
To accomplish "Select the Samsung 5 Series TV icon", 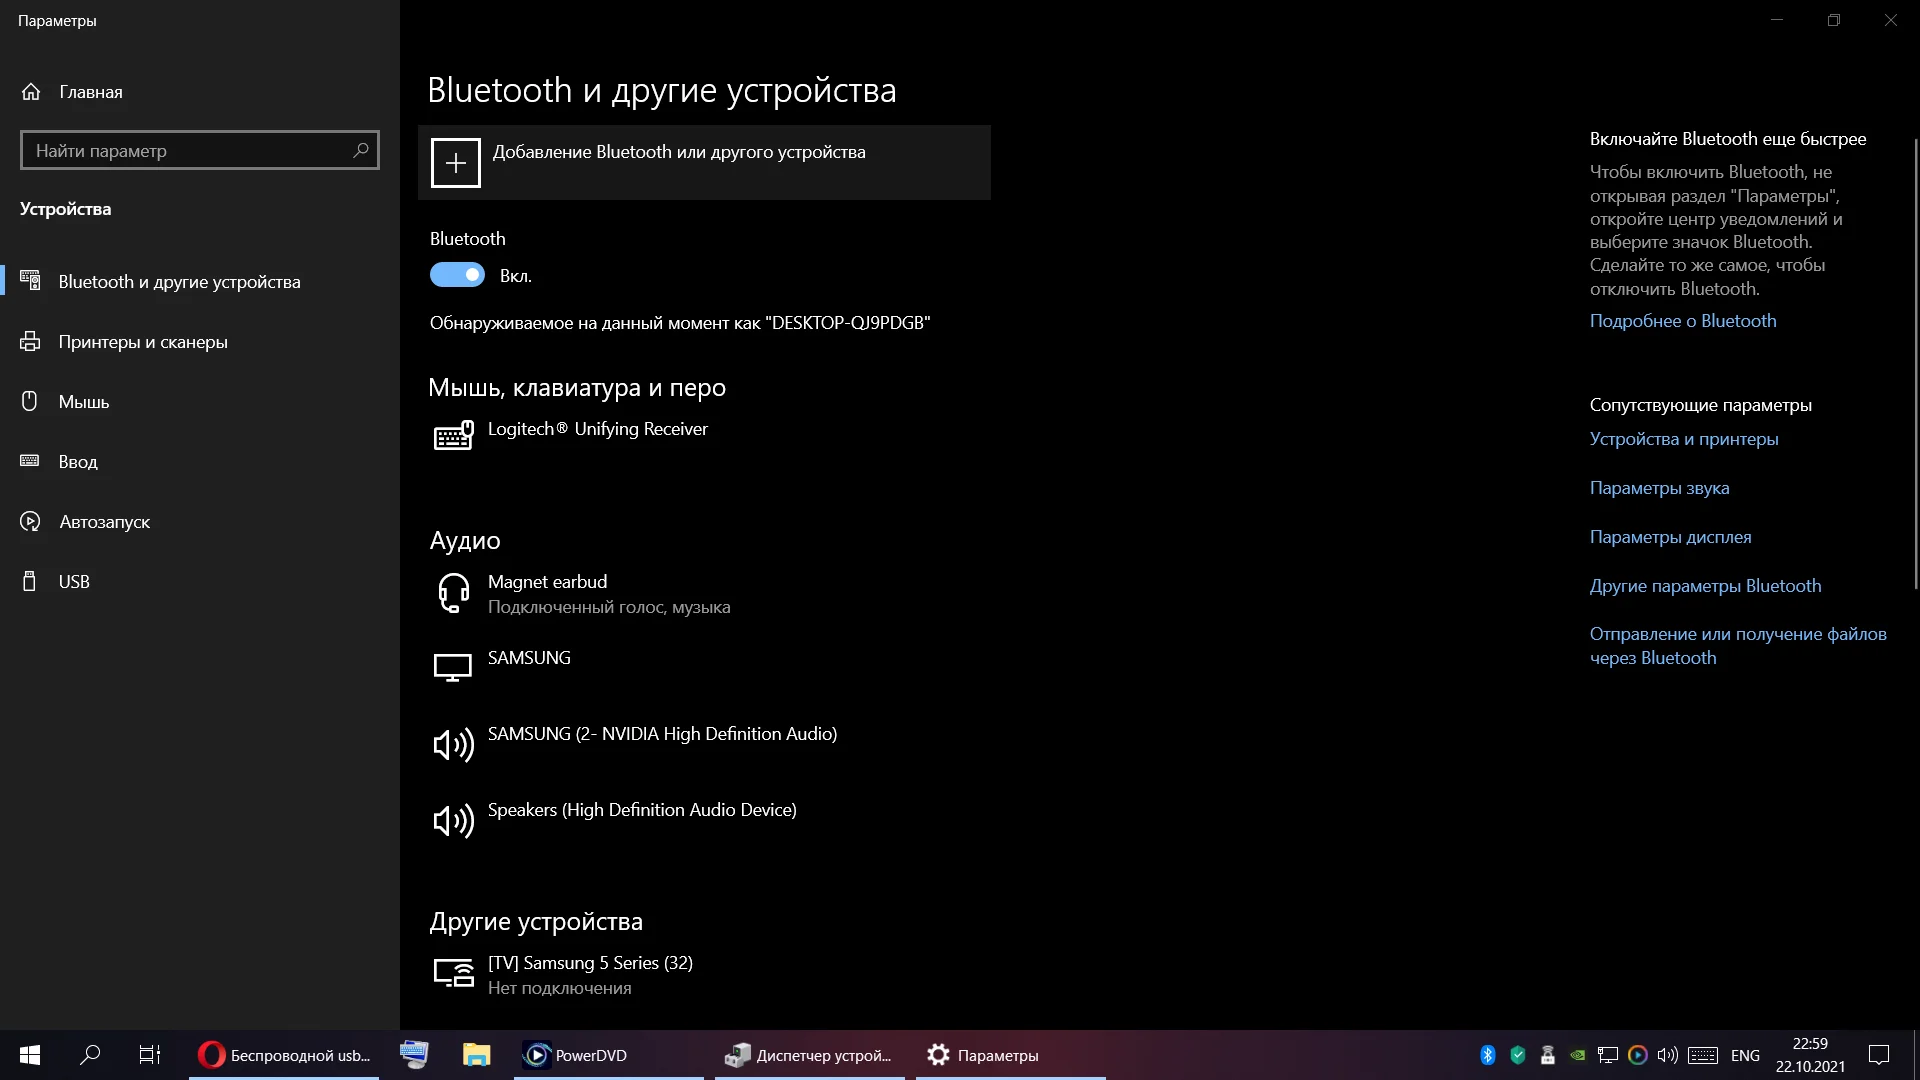I will [x=453, y=972].
